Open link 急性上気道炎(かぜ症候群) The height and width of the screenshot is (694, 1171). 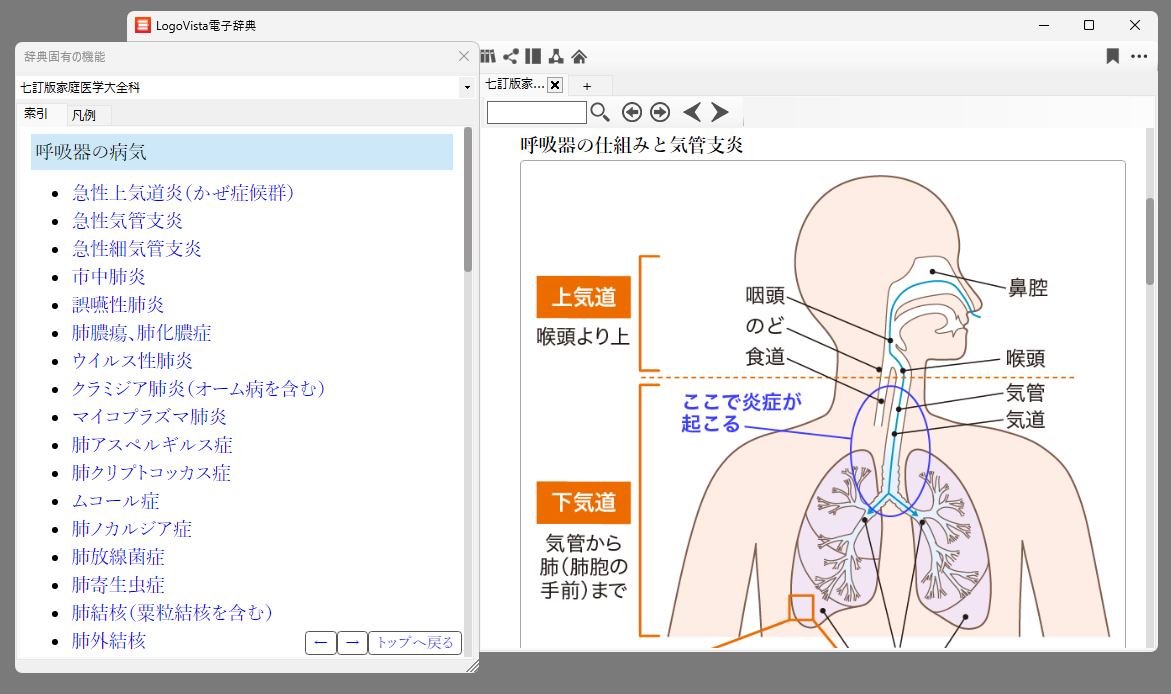click(x=183, y=193)
